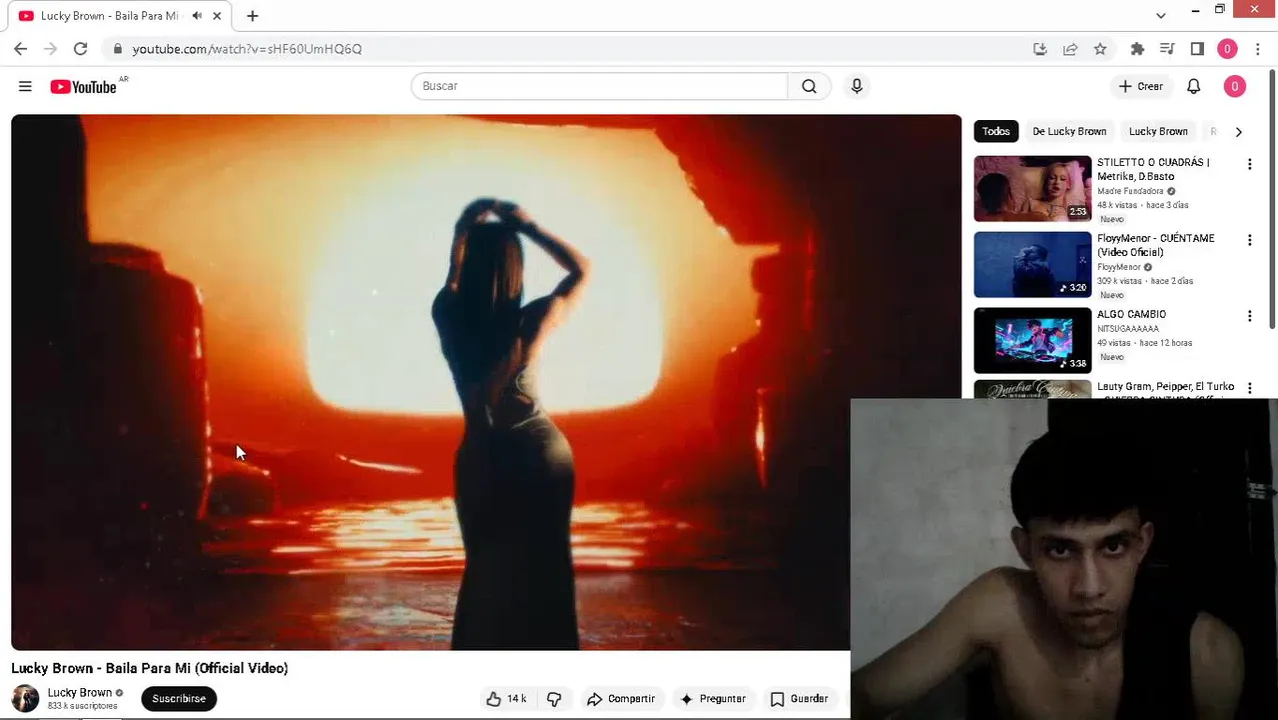Screen dimensions: 1278x720
Task: Open ALGO CAMBIO video thumbnail
Action: coord(1032,341)
